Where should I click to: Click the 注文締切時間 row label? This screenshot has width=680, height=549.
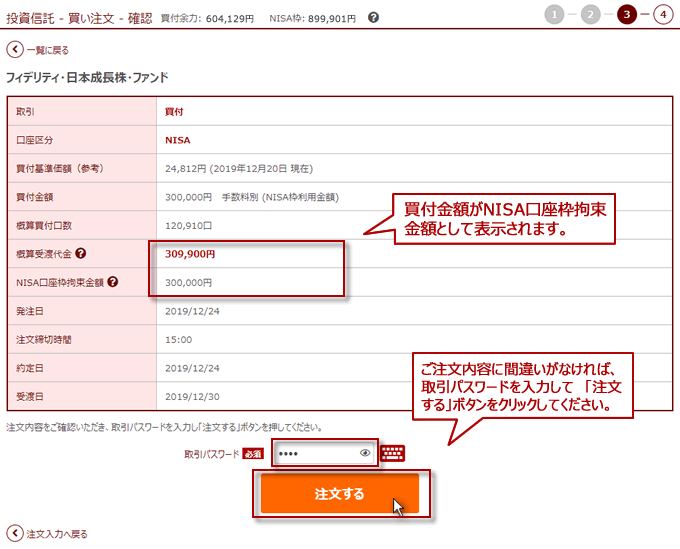click(44, 340)
